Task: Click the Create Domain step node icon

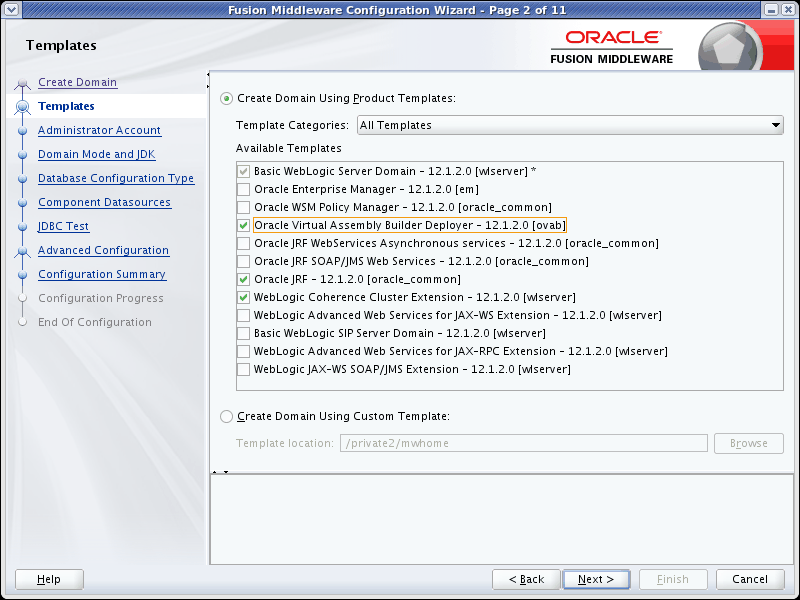Action: coord(22,83)
